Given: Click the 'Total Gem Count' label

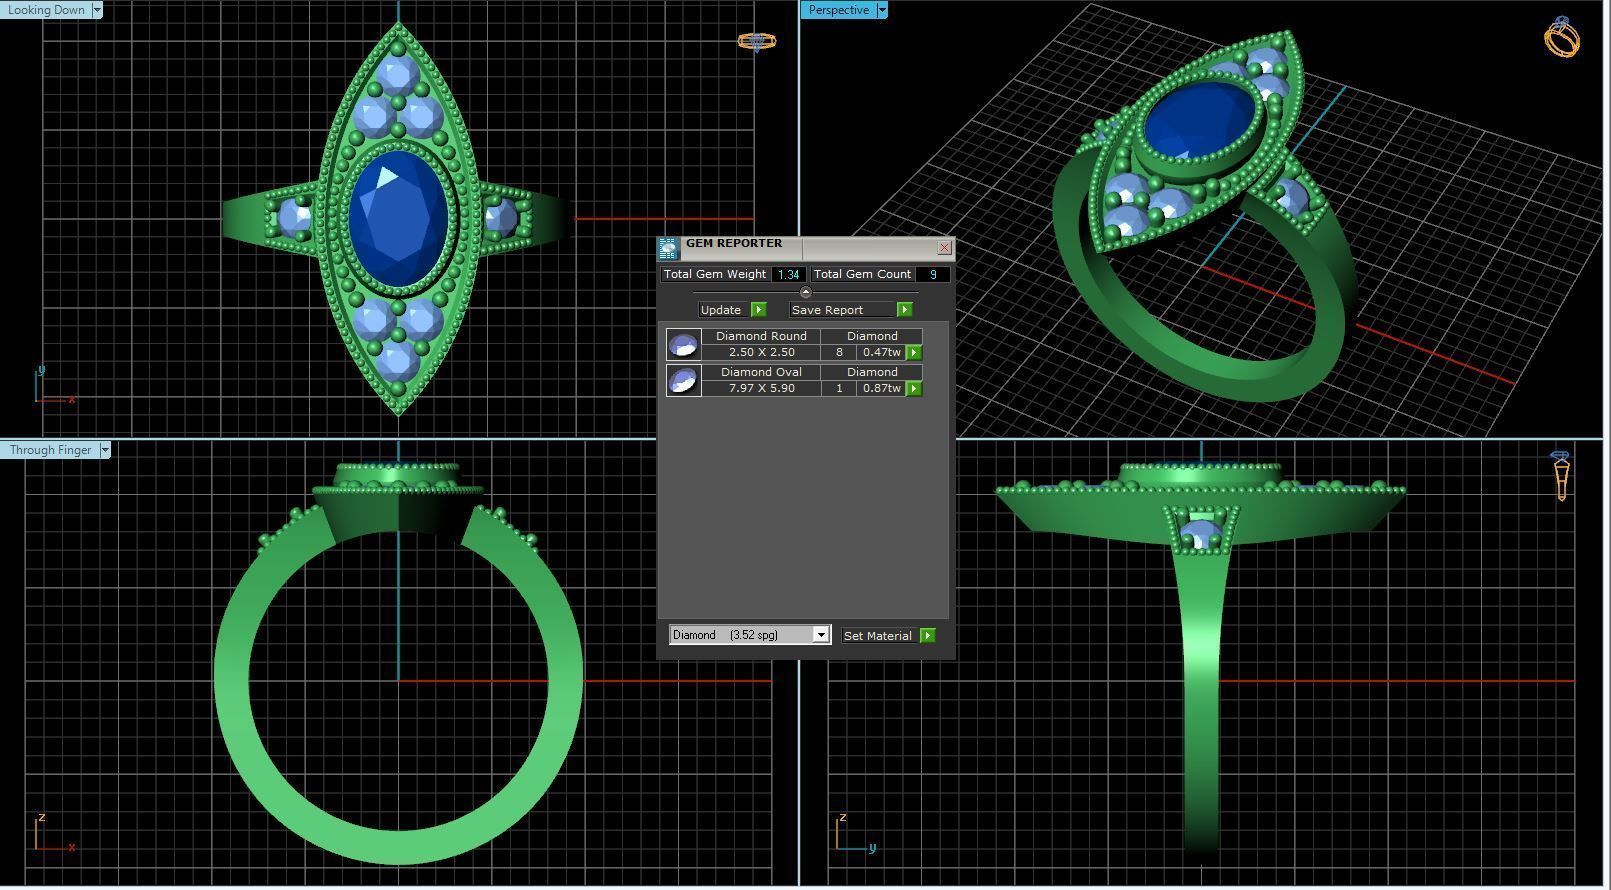Looking at the screenshot, I should click(862, 274).
